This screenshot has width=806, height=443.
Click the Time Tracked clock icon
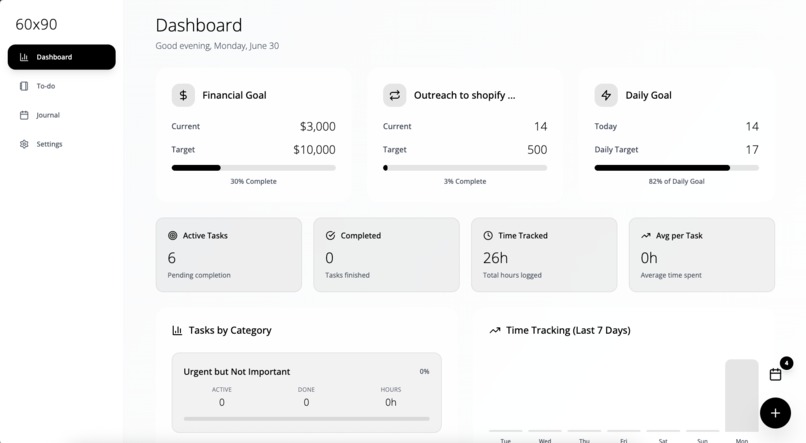pyautogui.click(x=488, y=235)
